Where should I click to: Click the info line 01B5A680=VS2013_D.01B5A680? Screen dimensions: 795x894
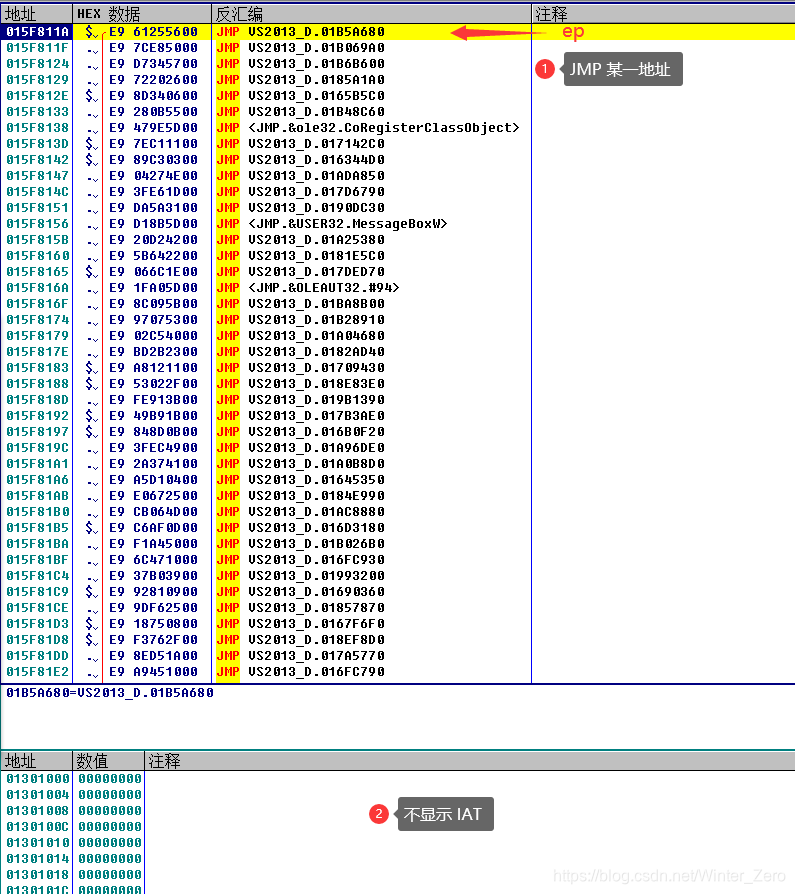point(110,692)
